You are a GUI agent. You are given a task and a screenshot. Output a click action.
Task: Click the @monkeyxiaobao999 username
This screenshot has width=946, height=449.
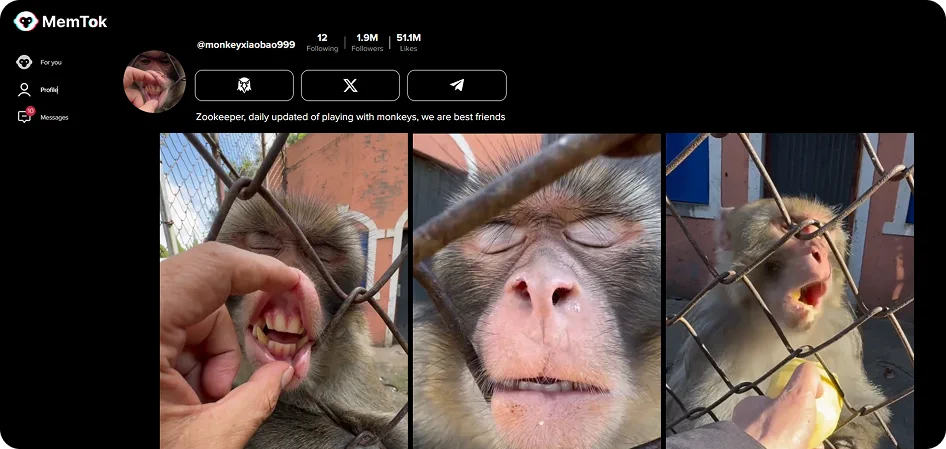(246, 45)
